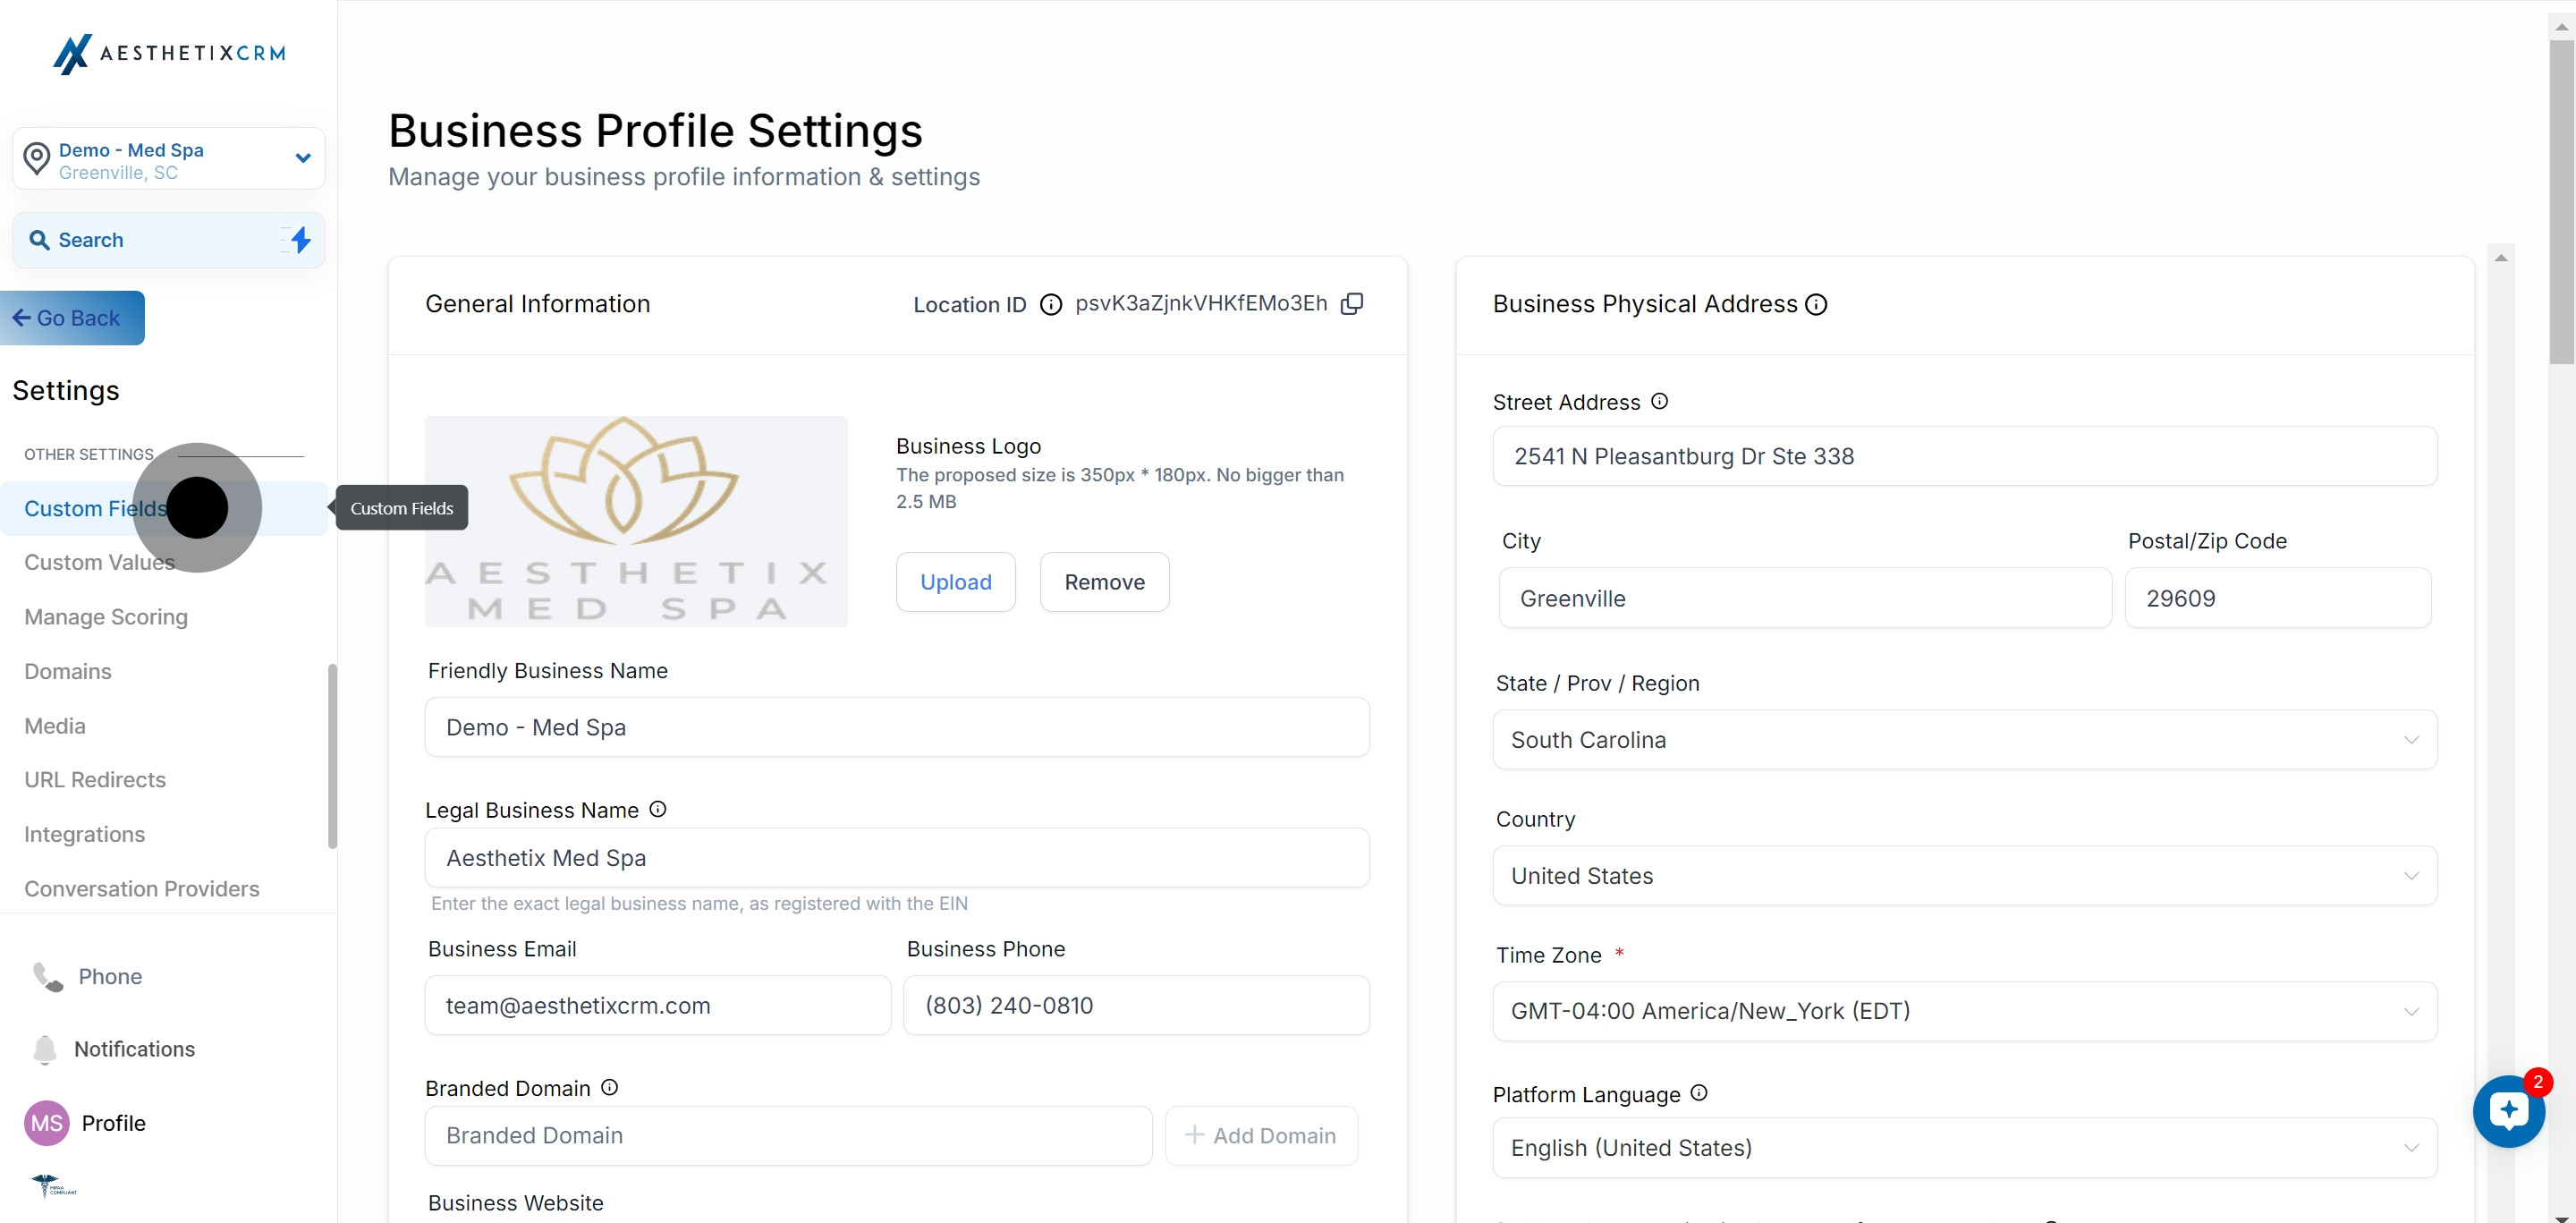Image resolution: width=2576 pixels, height=1223 pixels.
Task: Expand the Demo - Med Spa location switcher
Action: [303, 158]
